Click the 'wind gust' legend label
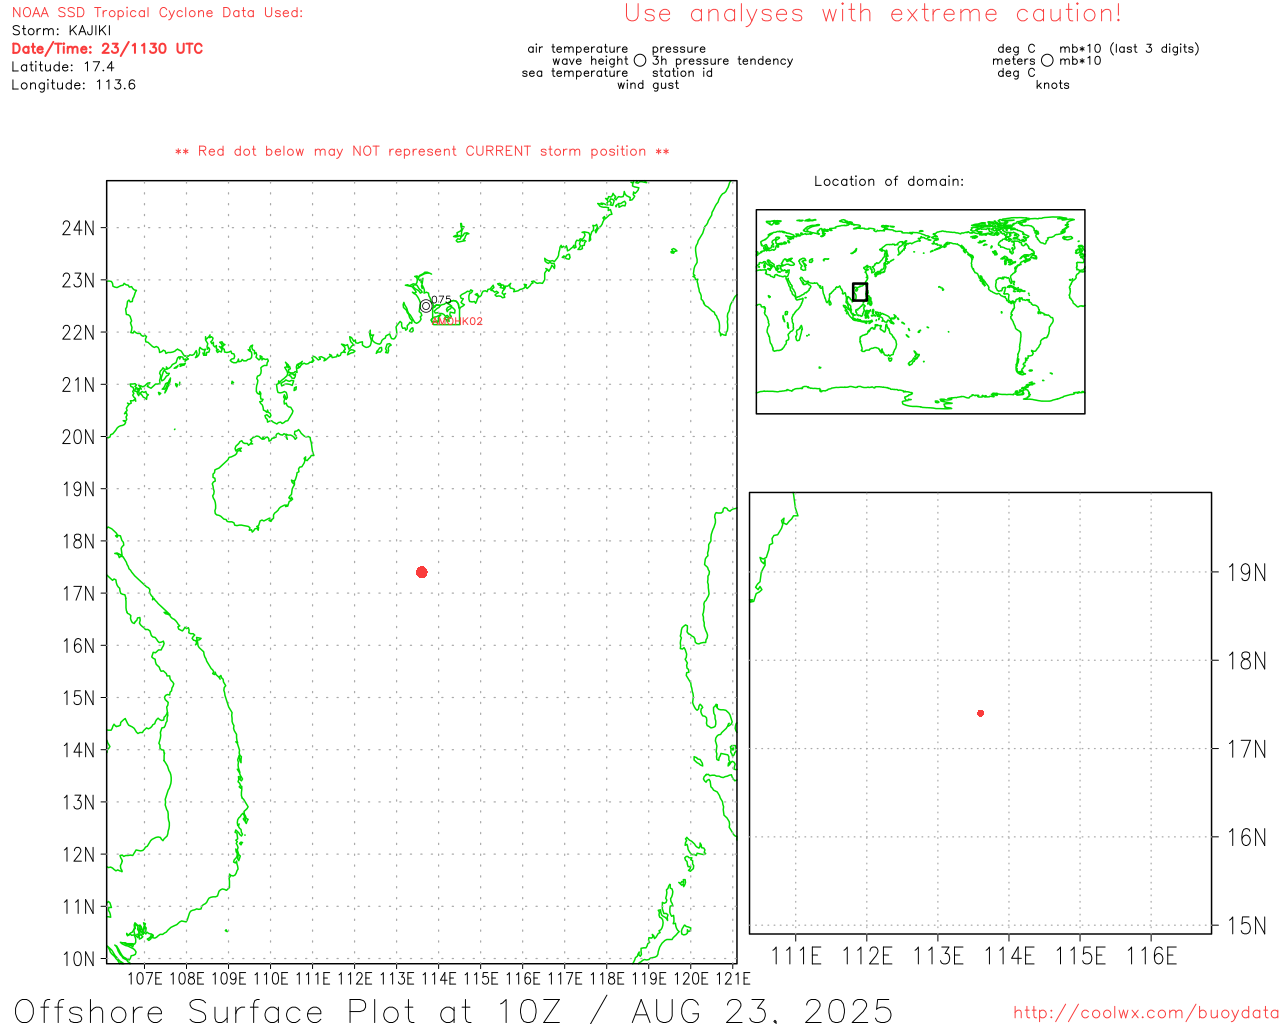This screenshot has width=1280, height=1024. click(648, 85)
